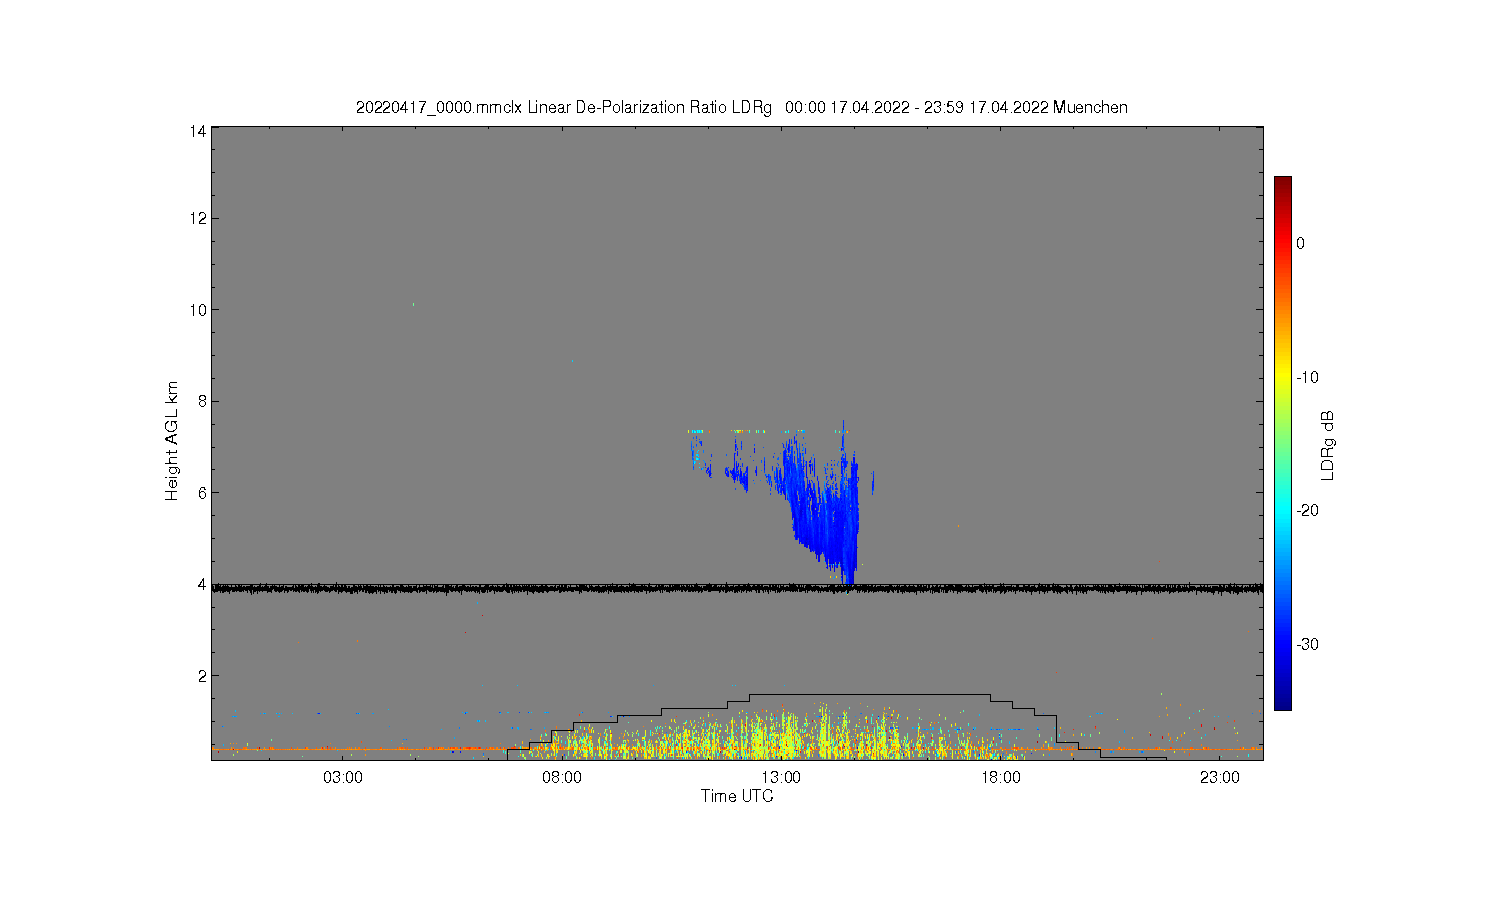Click the height tick label 4

click(x=202, y=584)
